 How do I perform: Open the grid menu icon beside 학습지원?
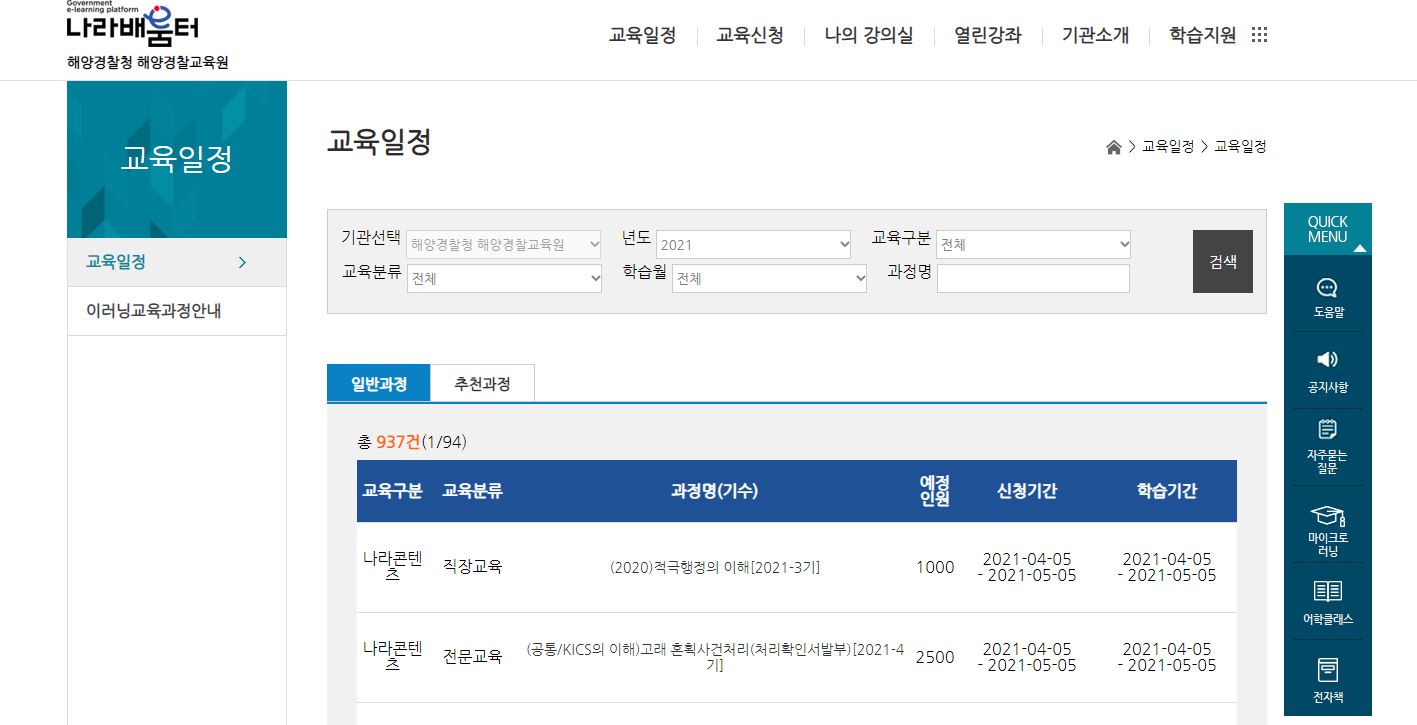tap(1258, 33)
